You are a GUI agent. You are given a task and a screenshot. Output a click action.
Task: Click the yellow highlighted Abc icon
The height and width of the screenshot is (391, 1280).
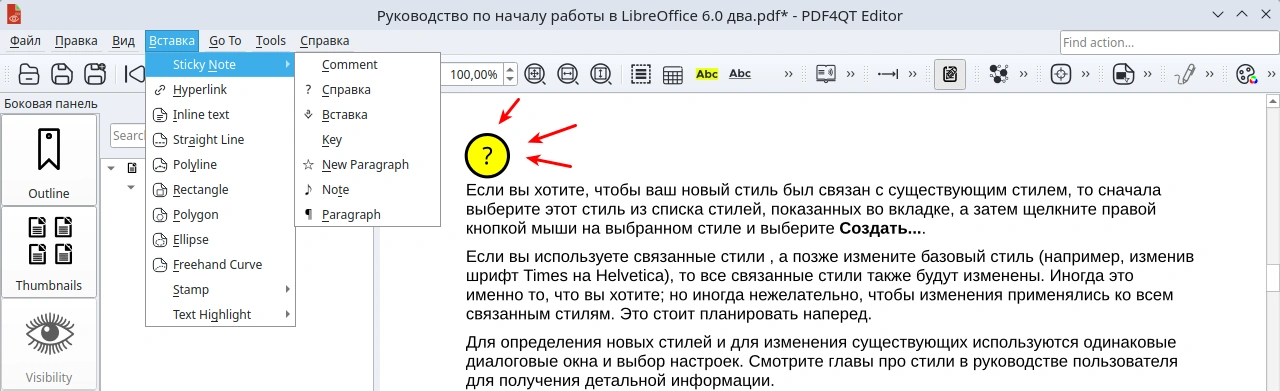click(707, 74)
